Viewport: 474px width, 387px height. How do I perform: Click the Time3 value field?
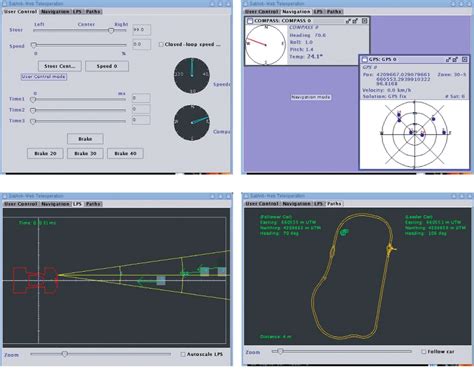click(141, 120)
